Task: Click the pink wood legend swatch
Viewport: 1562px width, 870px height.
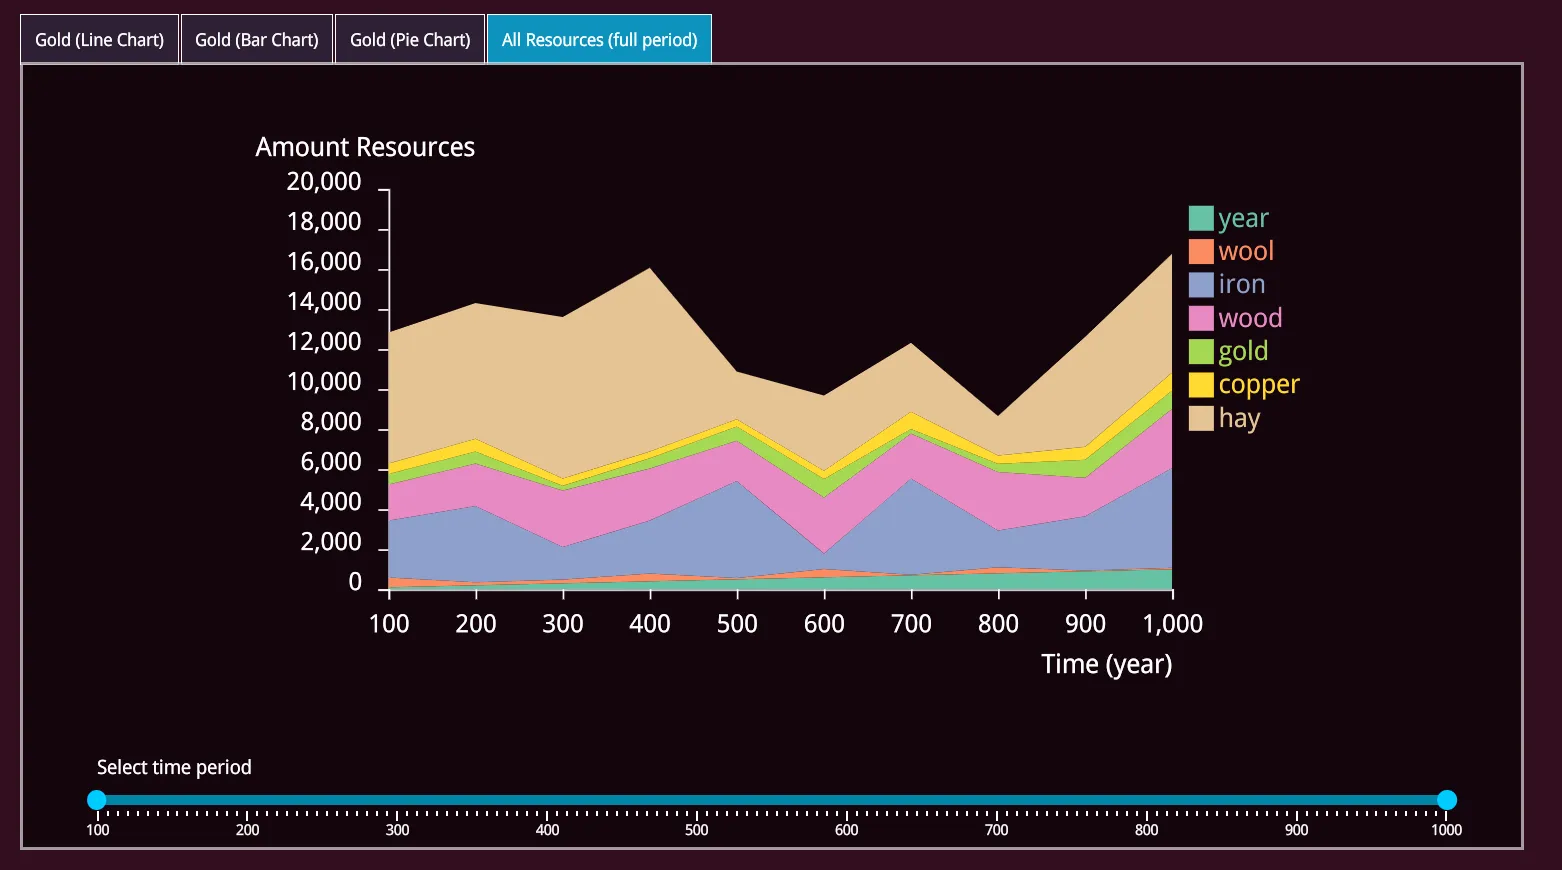Action: [1201, 318]
